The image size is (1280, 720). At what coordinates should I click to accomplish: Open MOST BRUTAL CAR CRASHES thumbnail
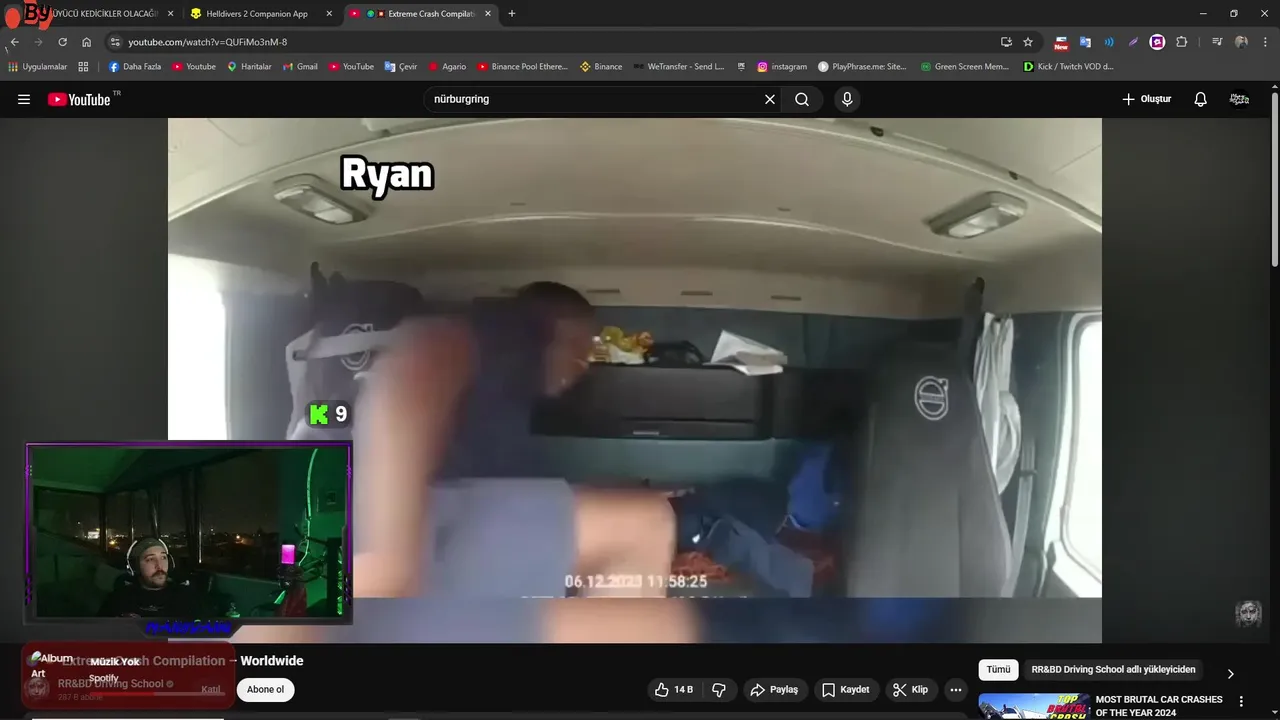point(1033,706)
